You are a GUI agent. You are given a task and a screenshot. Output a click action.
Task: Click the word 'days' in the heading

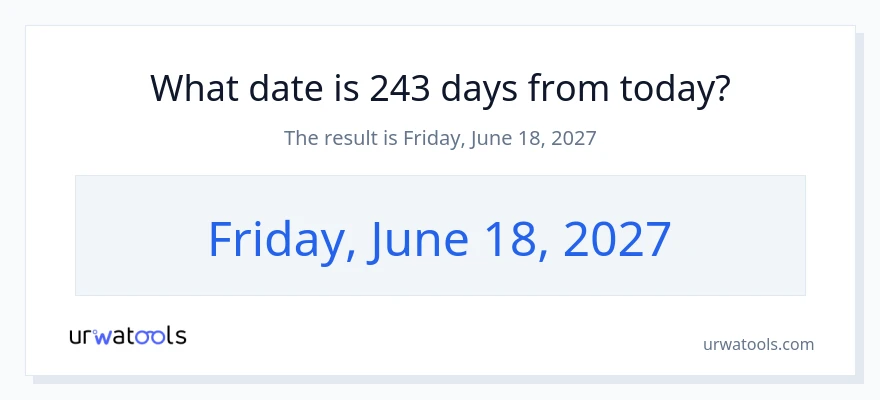click(x=479, y=90)
